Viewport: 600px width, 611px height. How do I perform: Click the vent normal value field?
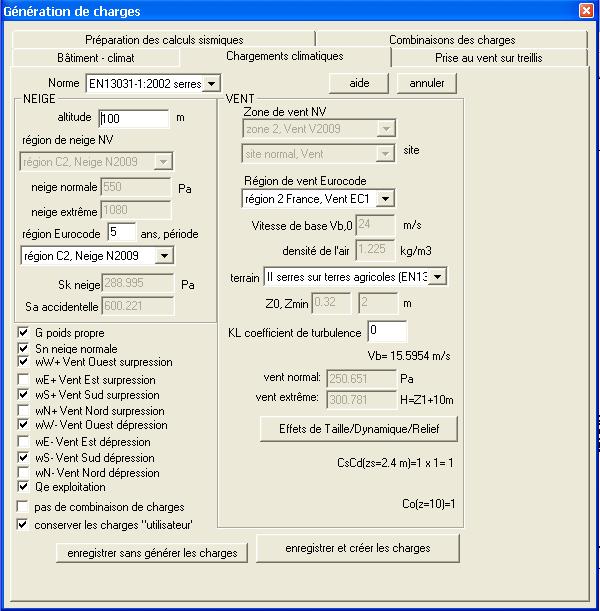(x=361, y=379)
